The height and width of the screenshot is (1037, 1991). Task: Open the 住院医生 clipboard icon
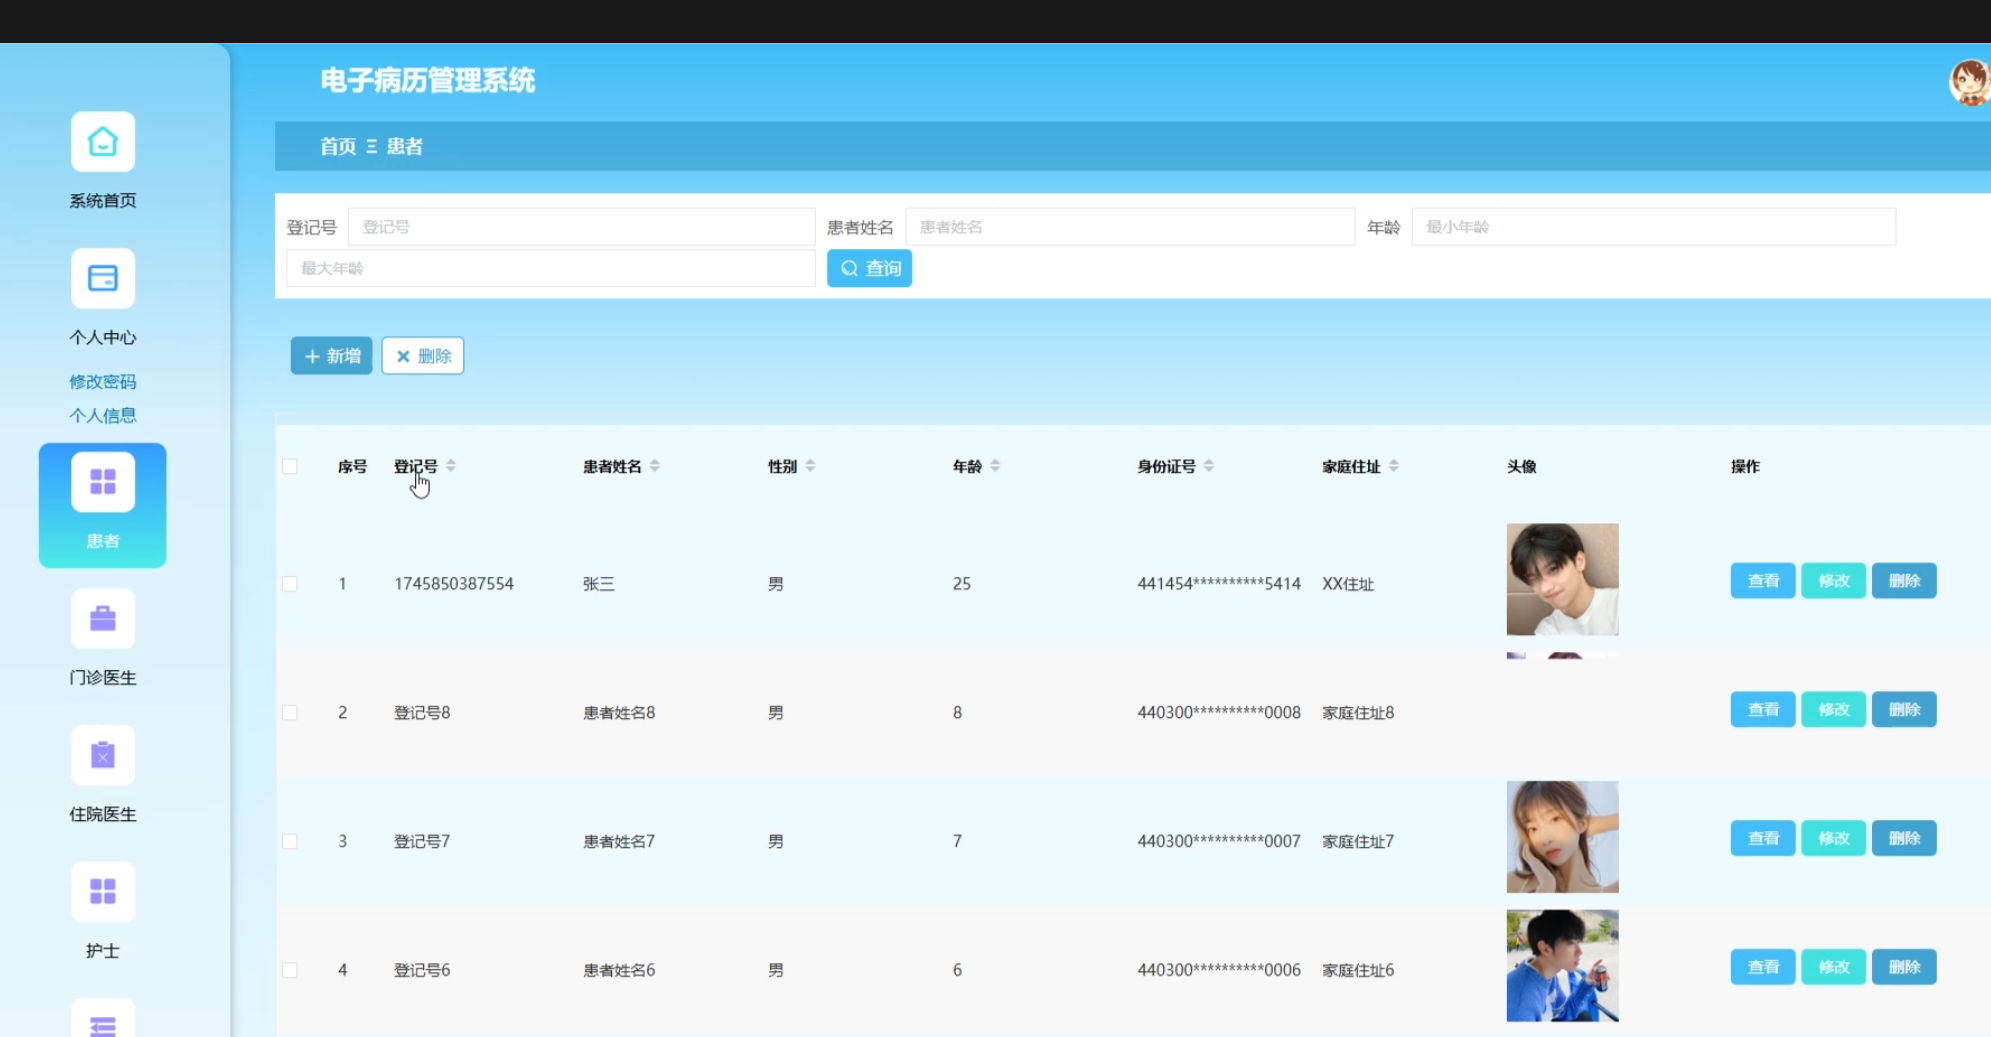click(x=102, y=755)
